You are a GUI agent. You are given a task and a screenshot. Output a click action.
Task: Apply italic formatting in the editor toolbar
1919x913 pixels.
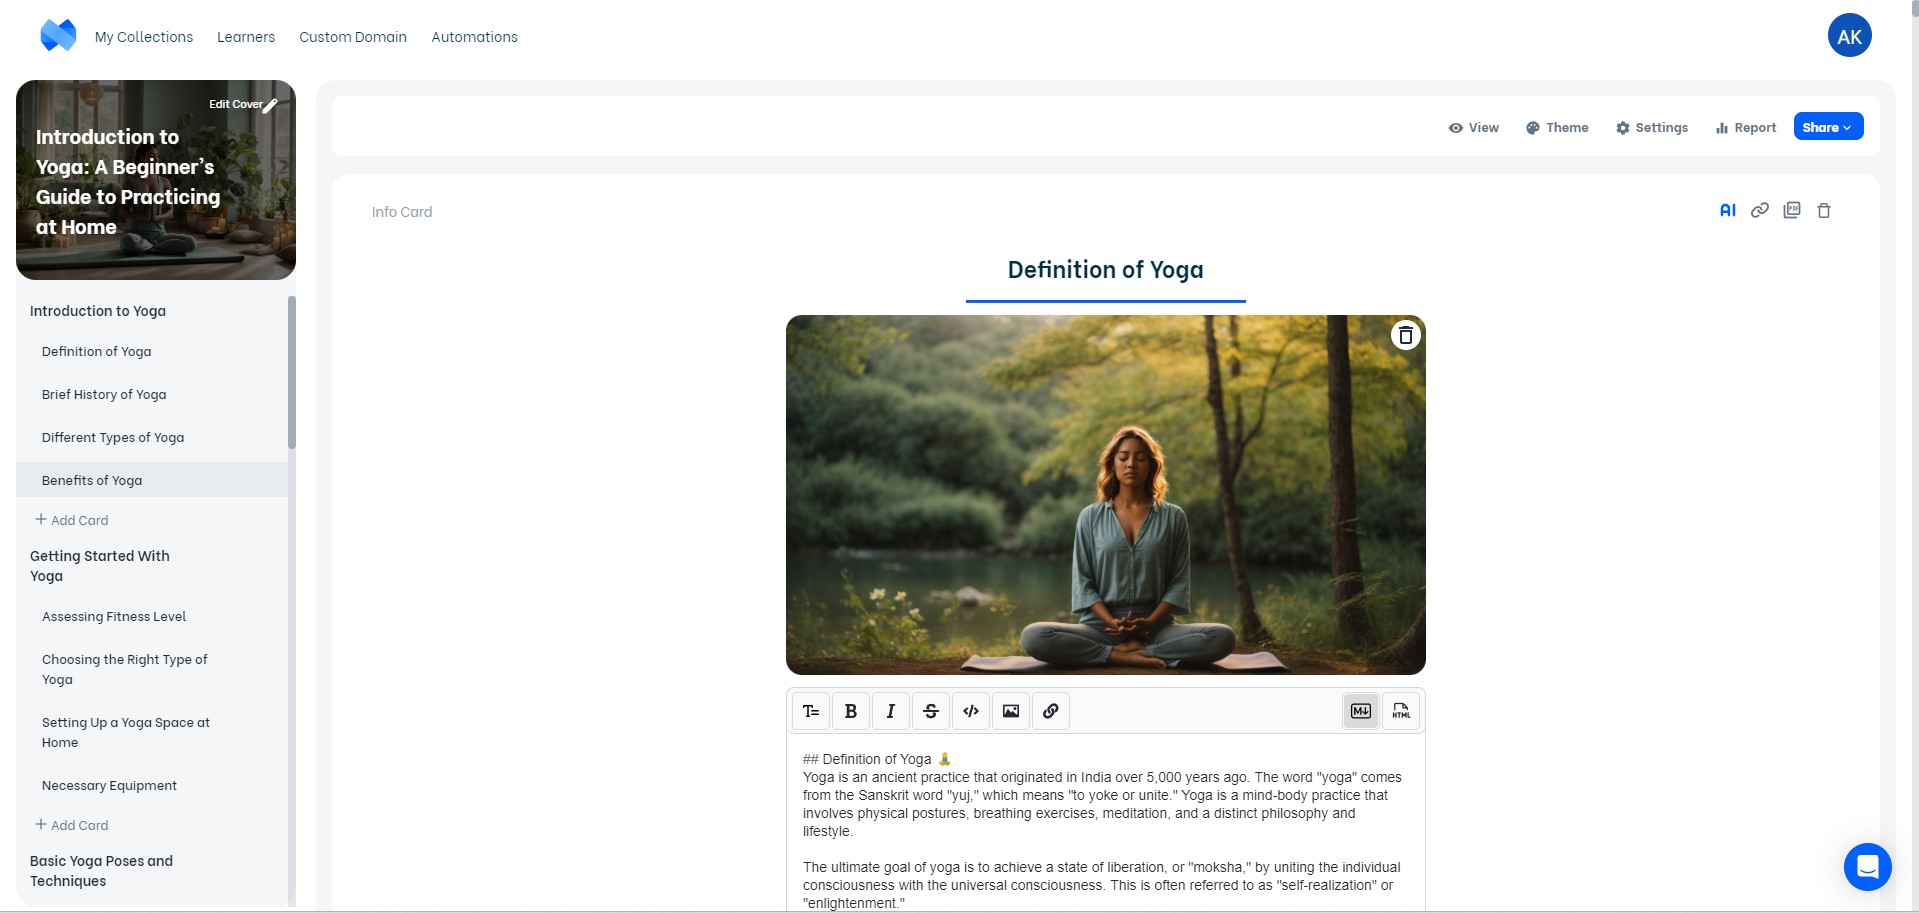coord(891,711)
